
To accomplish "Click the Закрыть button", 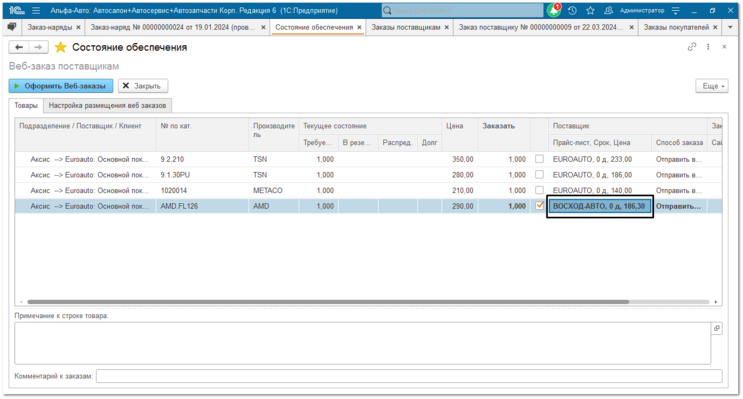I will 143,86.
